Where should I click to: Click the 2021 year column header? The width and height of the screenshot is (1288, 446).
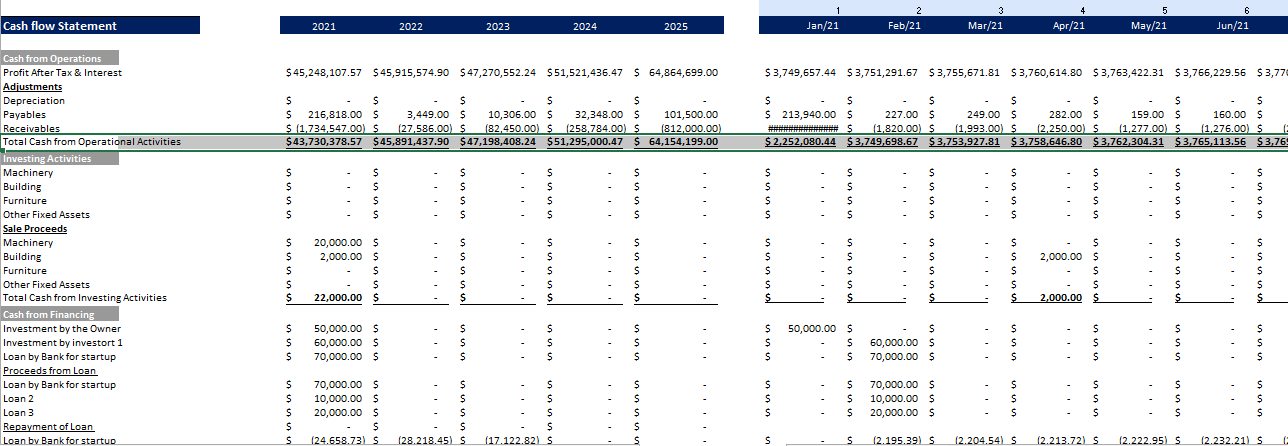(x=324, y=26)
